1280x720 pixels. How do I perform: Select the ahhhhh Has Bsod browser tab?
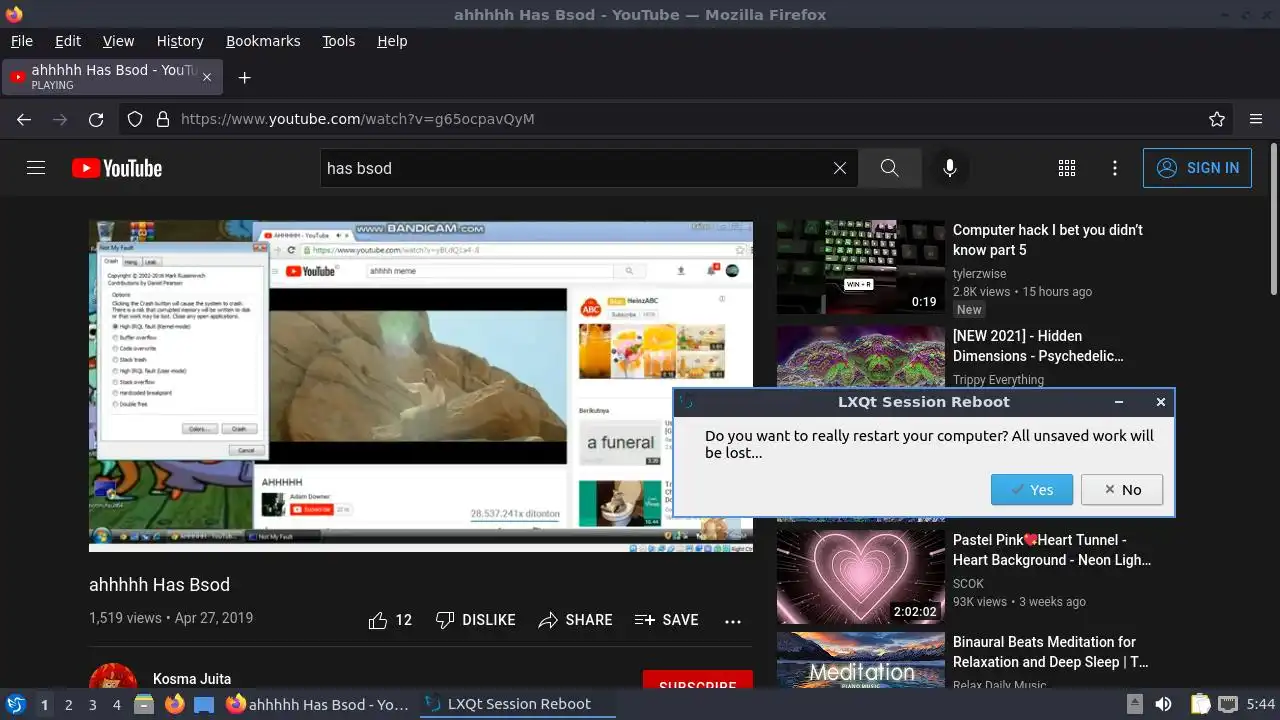110,77
